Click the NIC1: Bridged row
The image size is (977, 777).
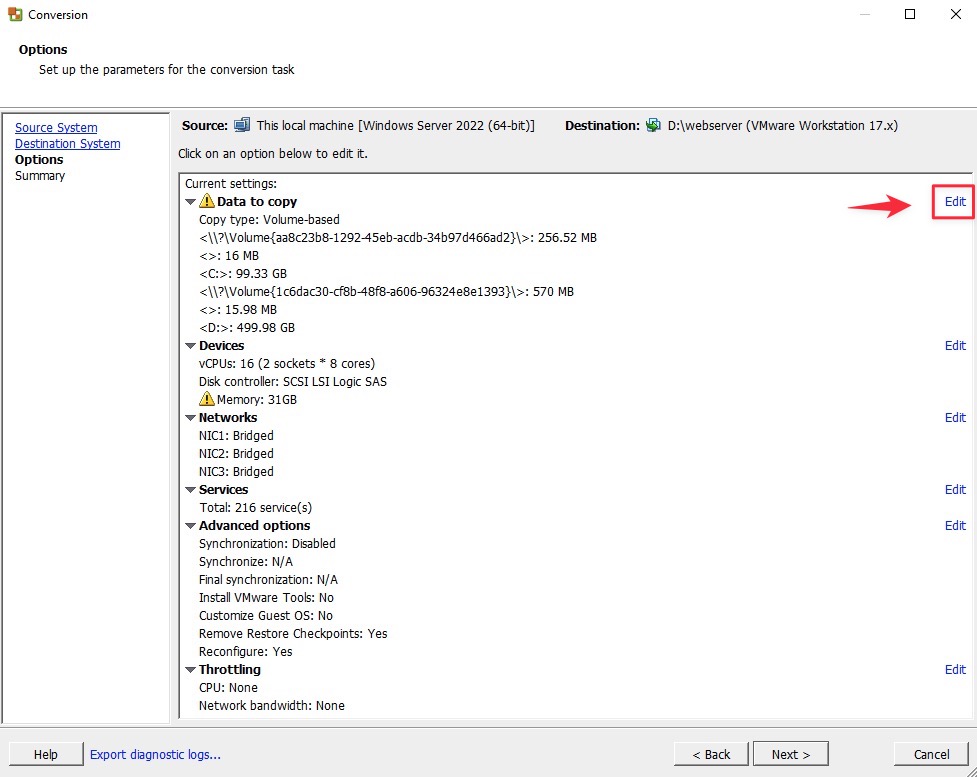tap(236, 436)
